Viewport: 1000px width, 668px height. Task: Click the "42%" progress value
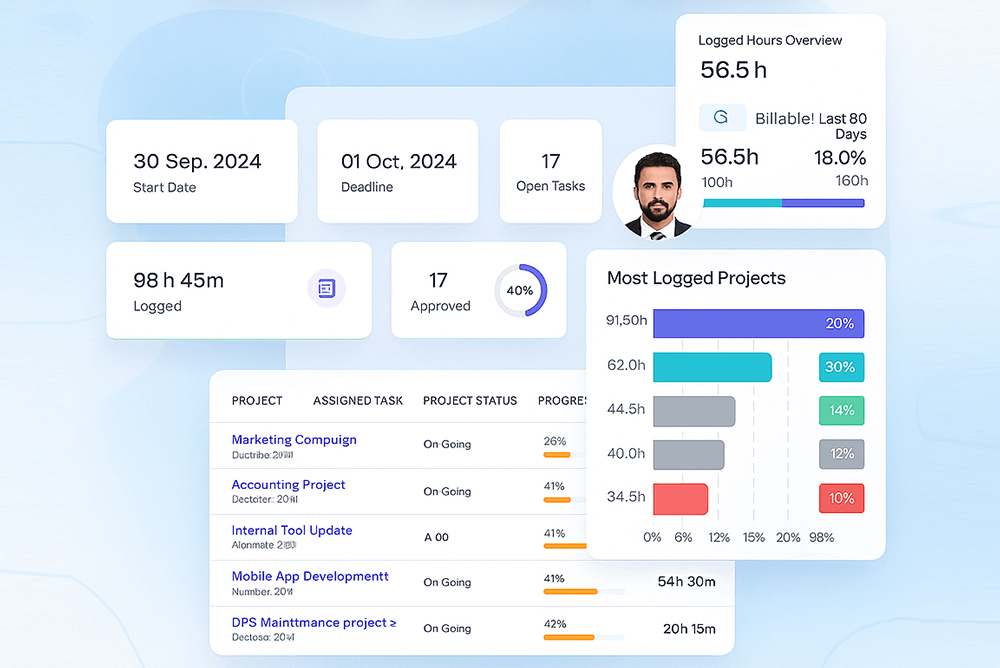pyautogui.click(x=555, y=624)
